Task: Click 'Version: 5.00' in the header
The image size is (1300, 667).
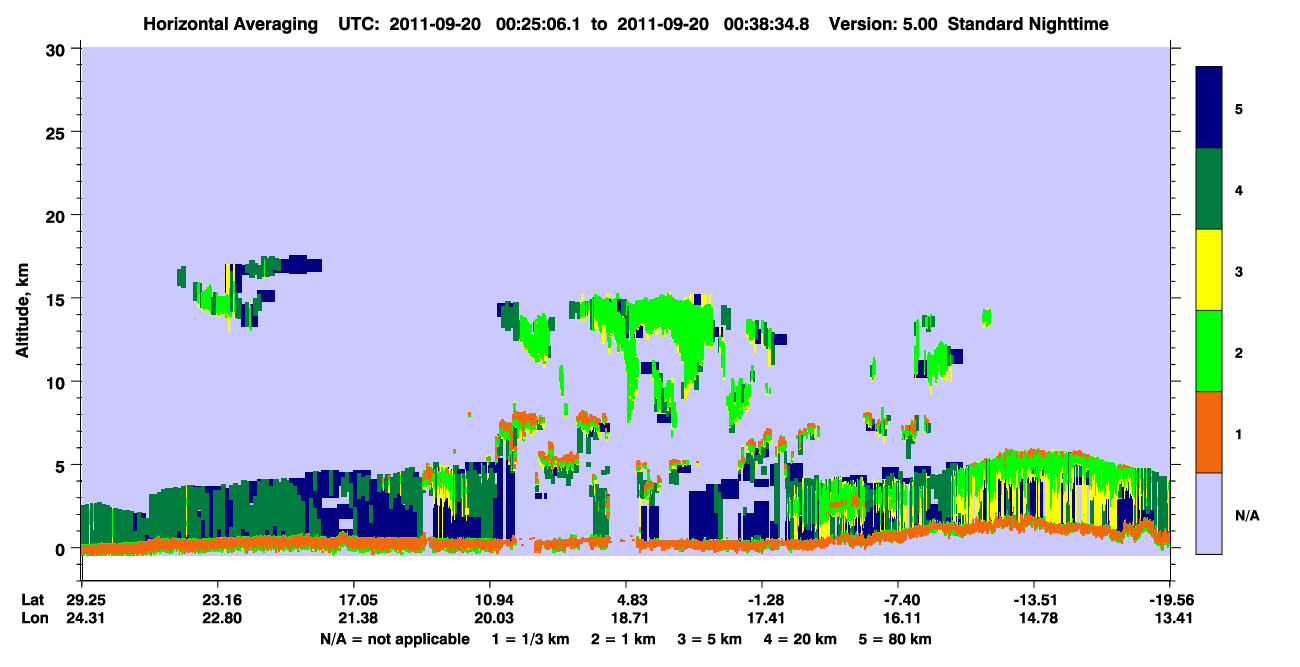Action: pyautogui.click(x=881, y=23)
